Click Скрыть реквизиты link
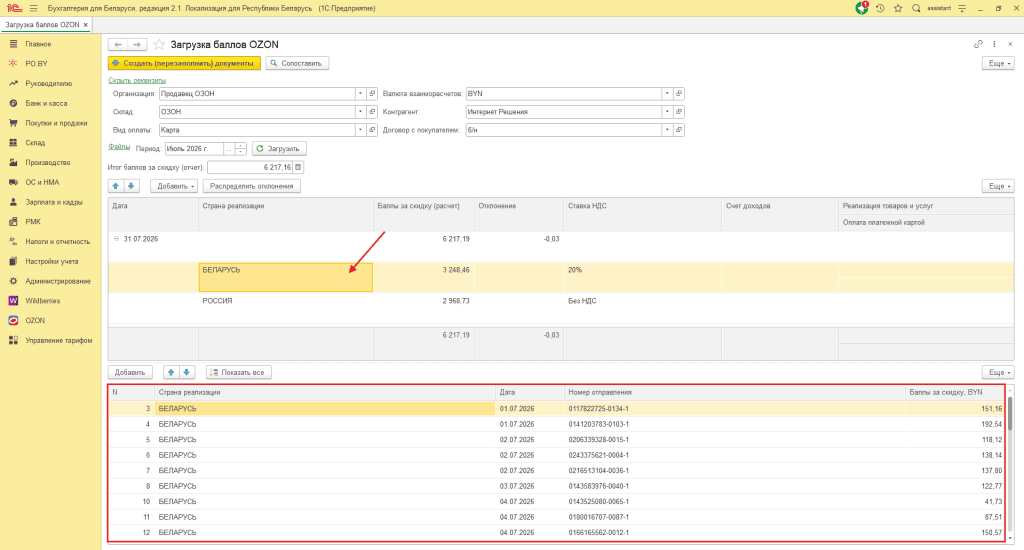The height and width of the screenshot is (550, 1024). 137,80
